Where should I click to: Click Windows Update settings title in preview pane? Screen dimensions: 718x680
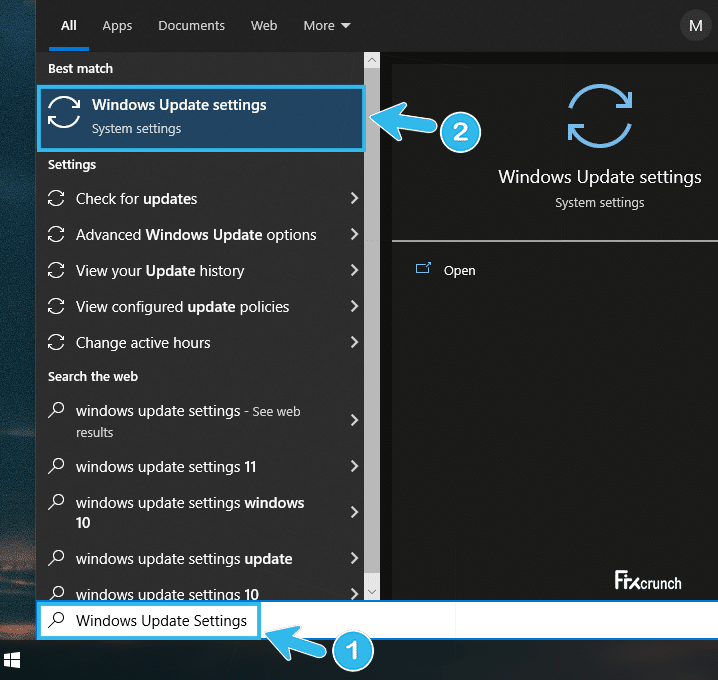coord(599,177)
